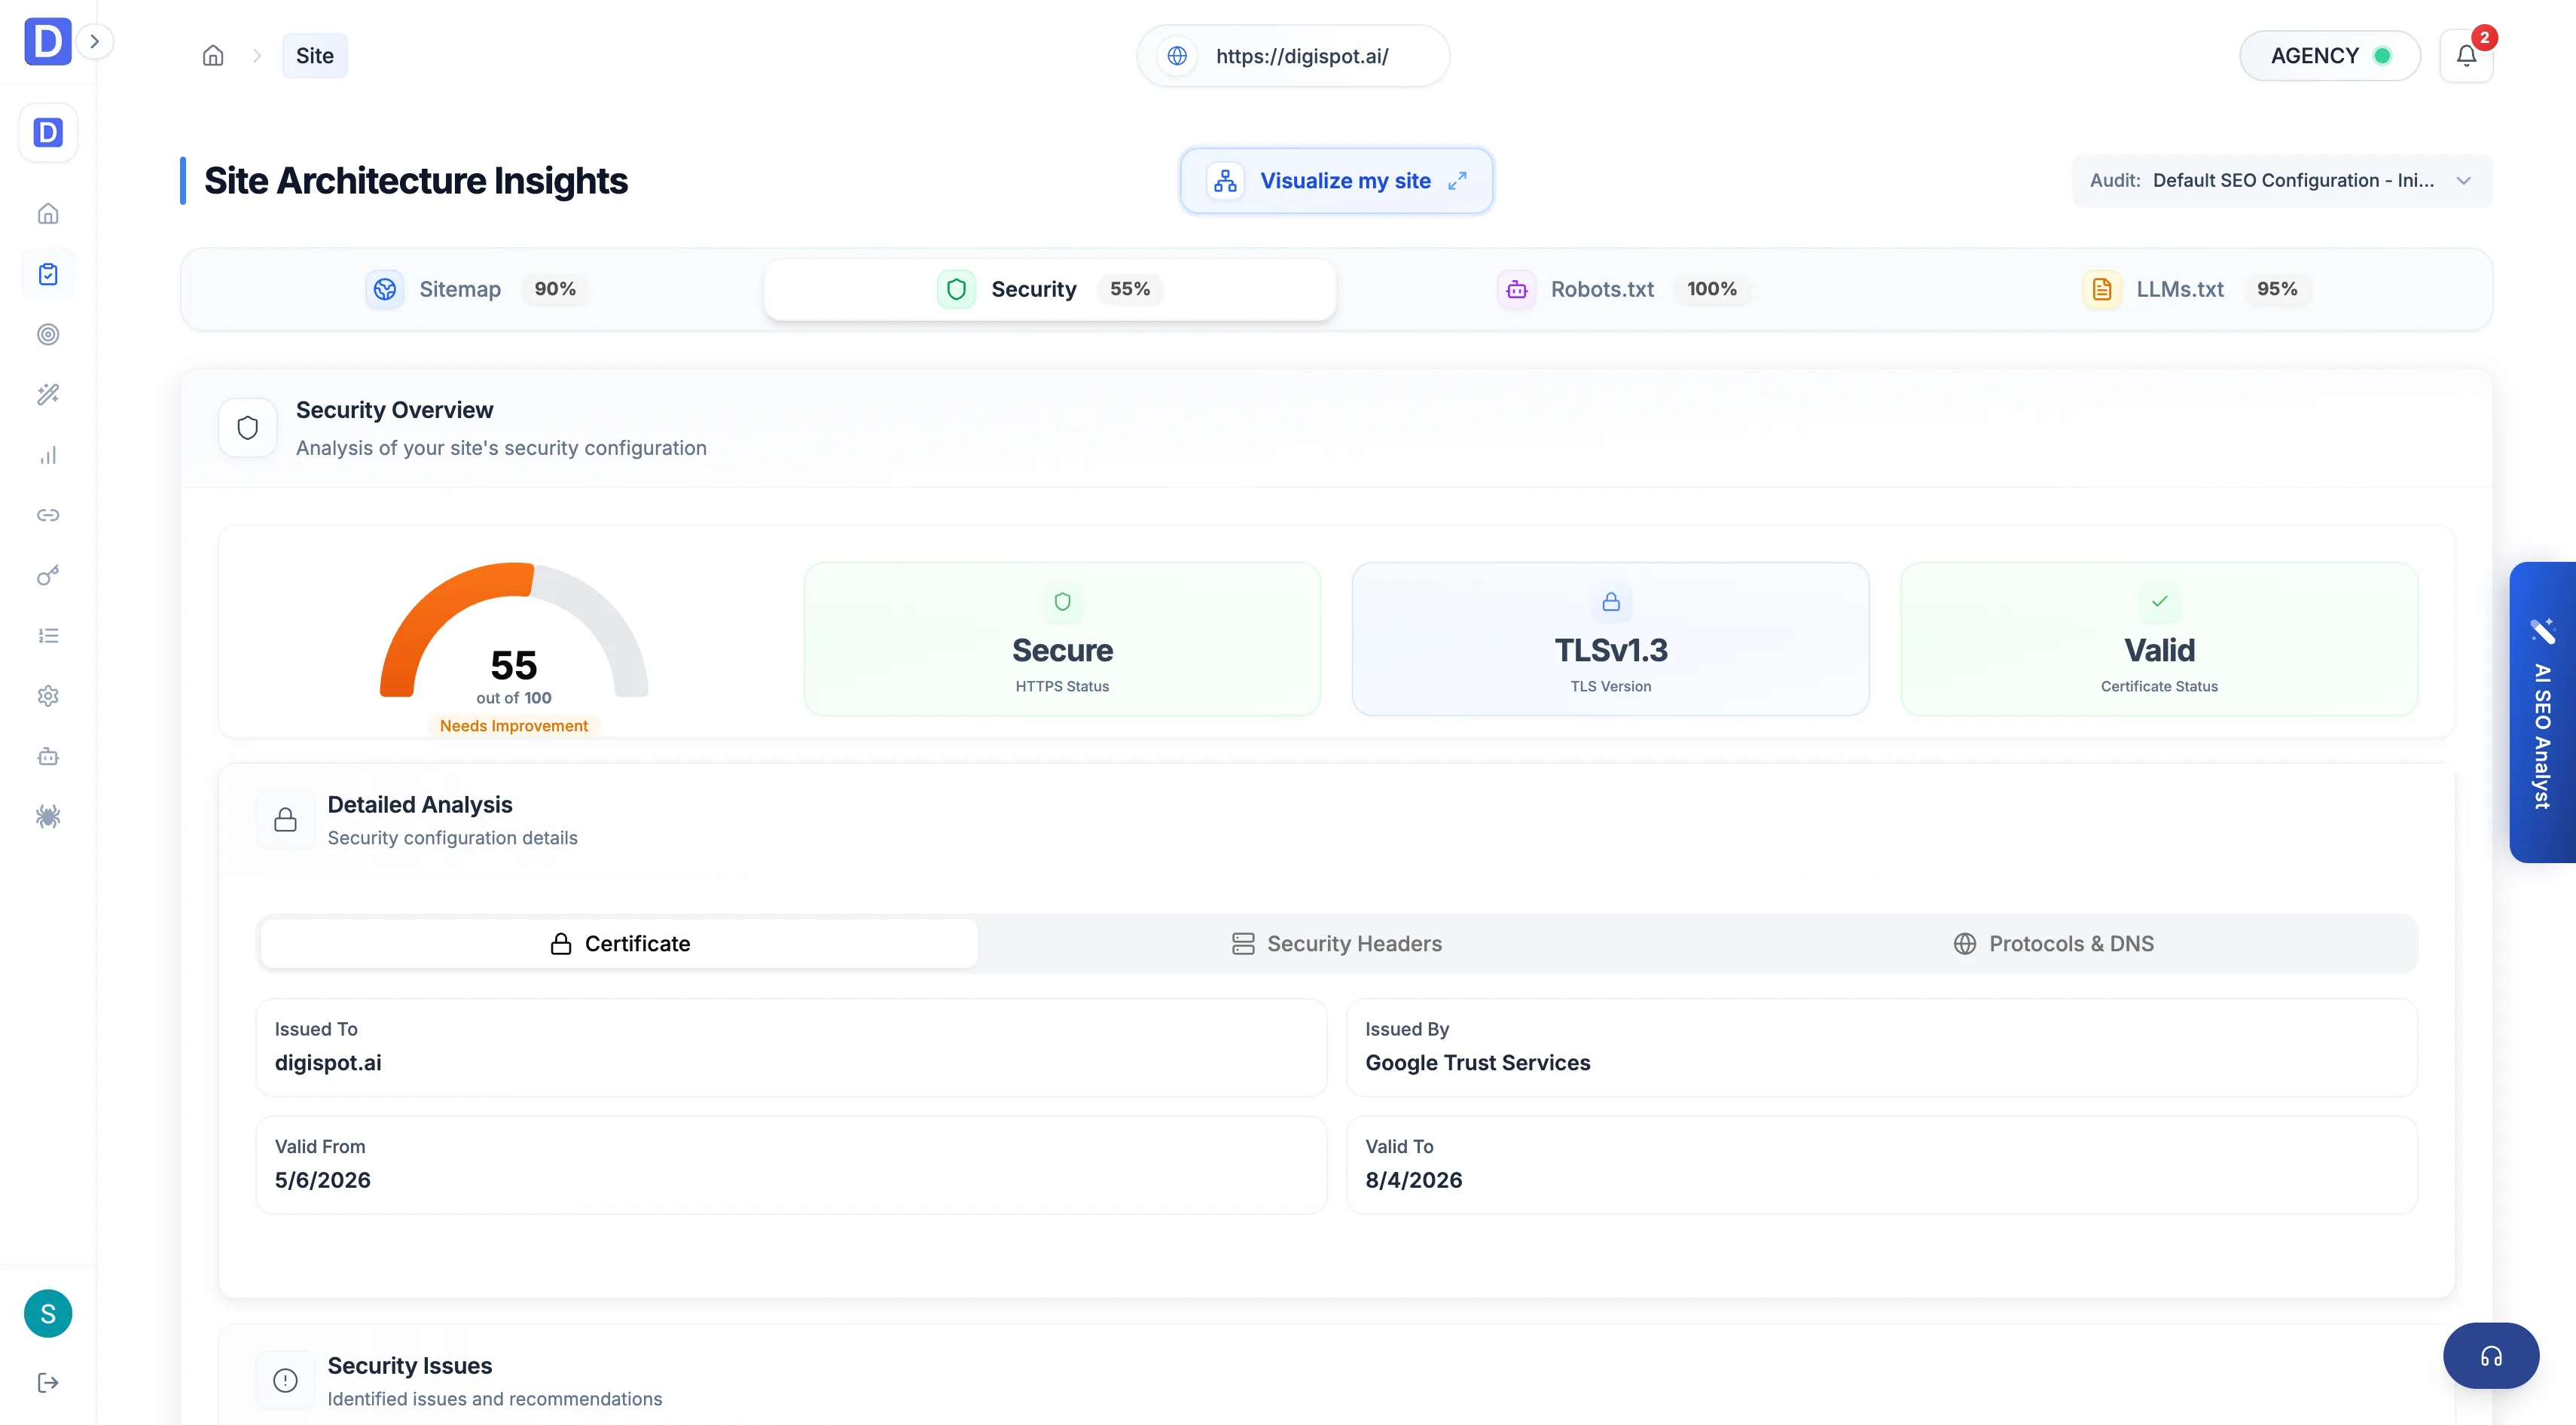2576x1425 pixels.
Task: Go to home via breadcrumb home icon
Action: 213,56
